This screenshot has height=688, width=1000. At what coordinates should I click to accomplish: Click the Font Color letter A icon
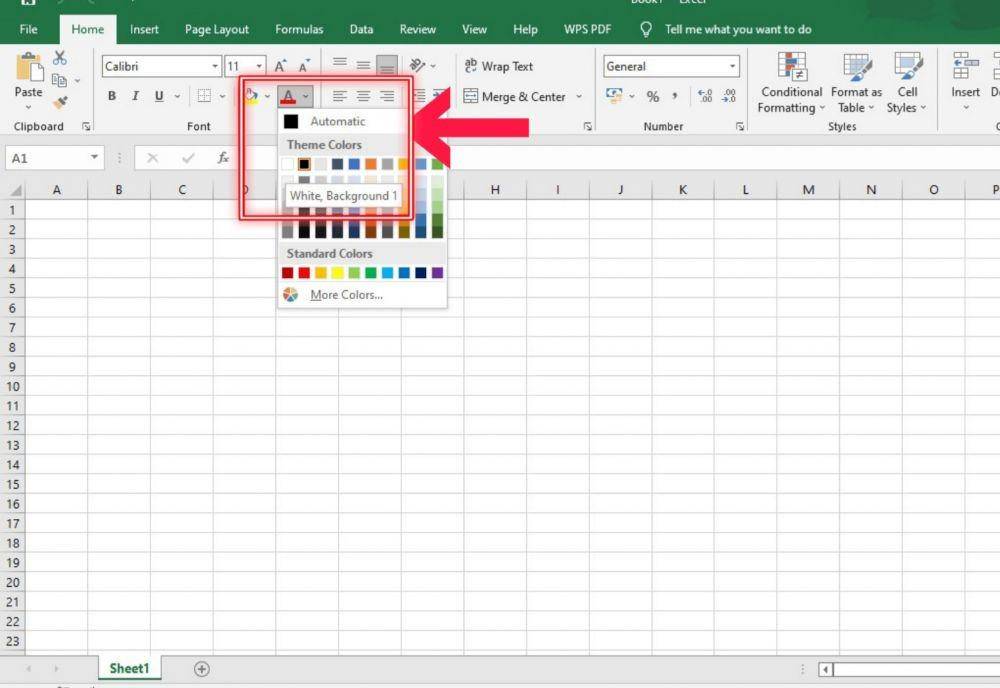(x=288, y=96)
